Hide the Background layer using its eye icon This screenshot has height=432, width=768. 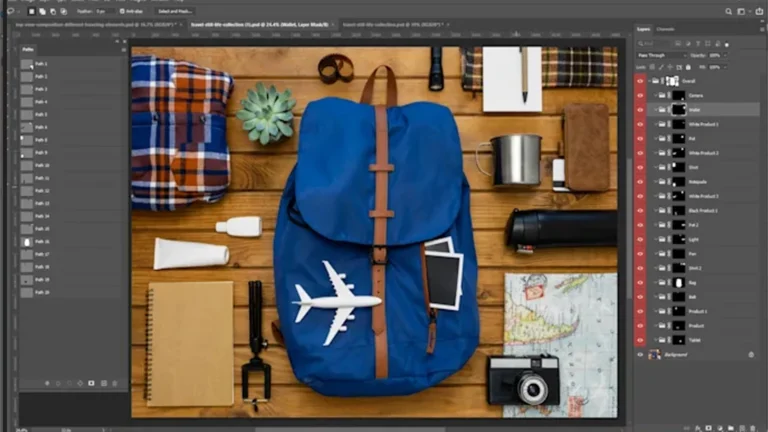(640, 354)
